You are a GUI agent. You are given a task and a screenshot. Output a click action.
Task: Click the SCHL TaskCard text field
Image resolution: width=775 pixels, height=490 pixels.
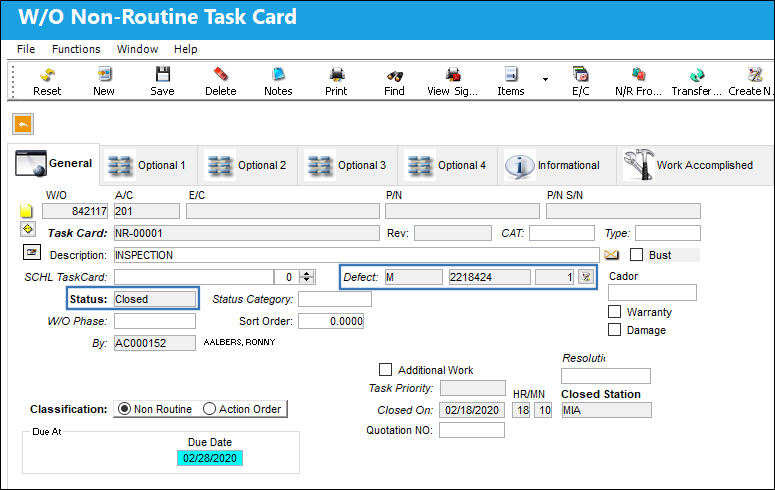(194, 277)
